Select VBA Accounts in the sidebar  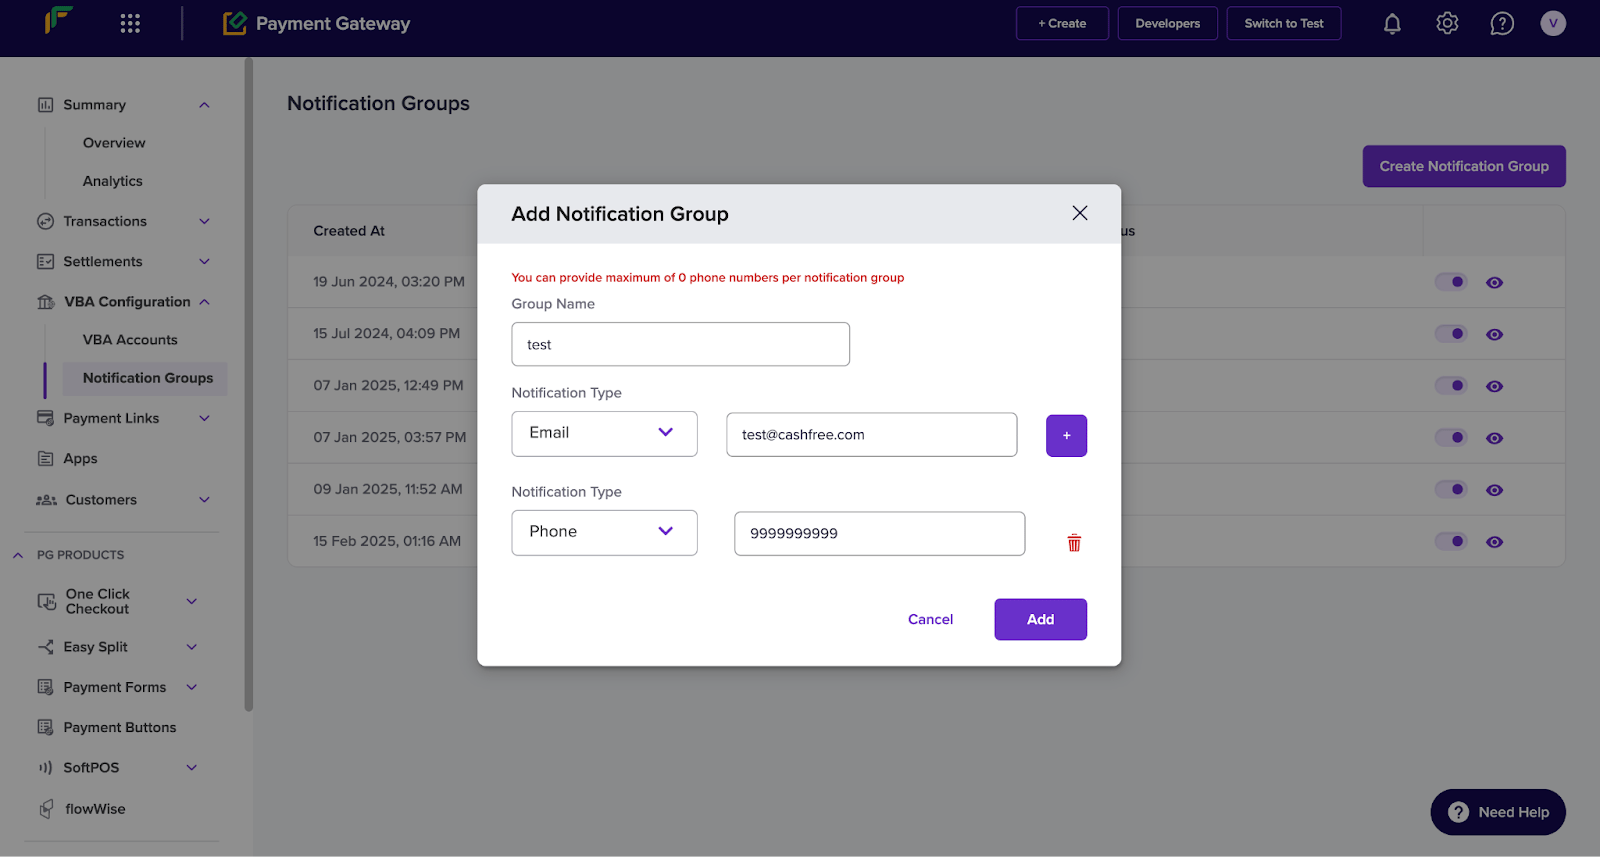tap(130, 340)
